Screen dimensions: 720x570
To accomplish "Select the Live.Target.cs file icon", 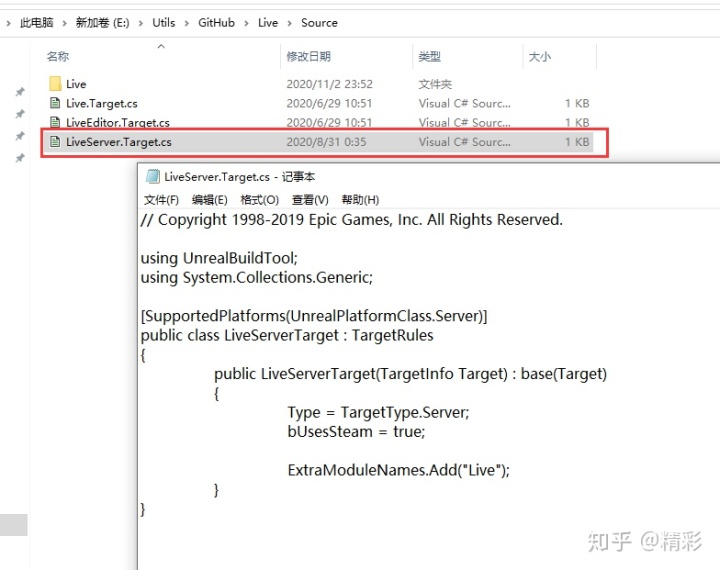I will click(x=55, y=103).
